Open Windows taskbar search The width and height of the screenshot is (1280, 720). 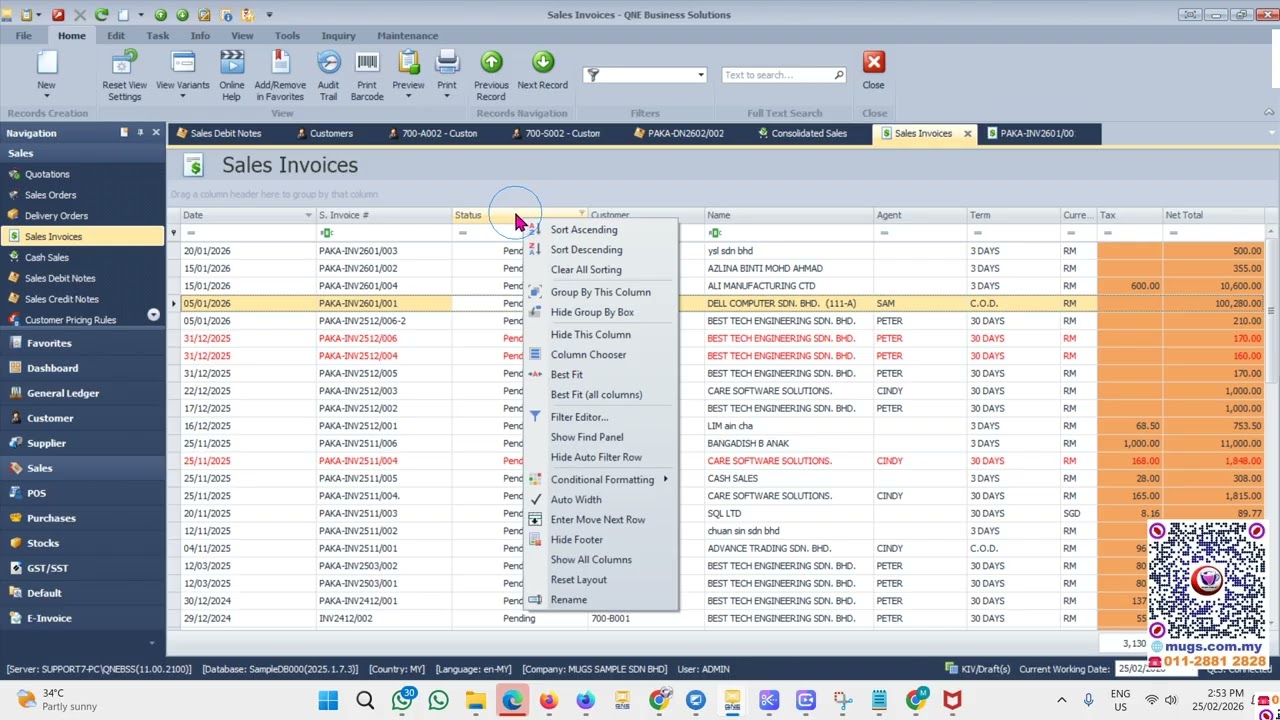tap(365, 700)
